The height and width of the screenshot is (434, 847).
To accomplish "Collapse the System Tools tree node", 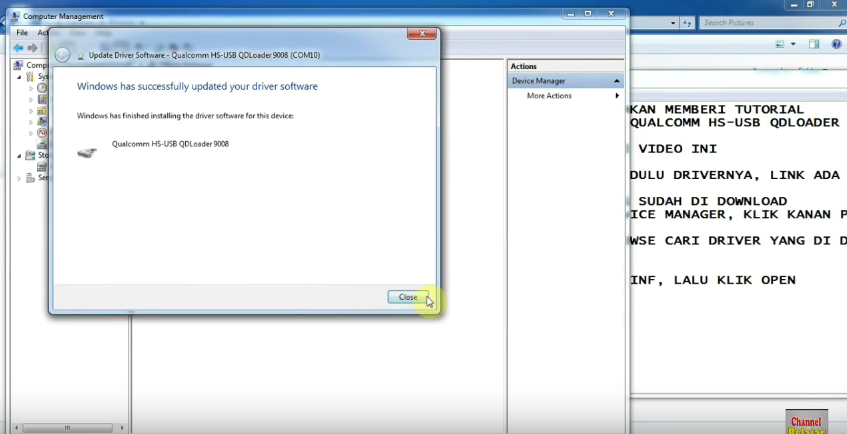I will pos(19,77).
